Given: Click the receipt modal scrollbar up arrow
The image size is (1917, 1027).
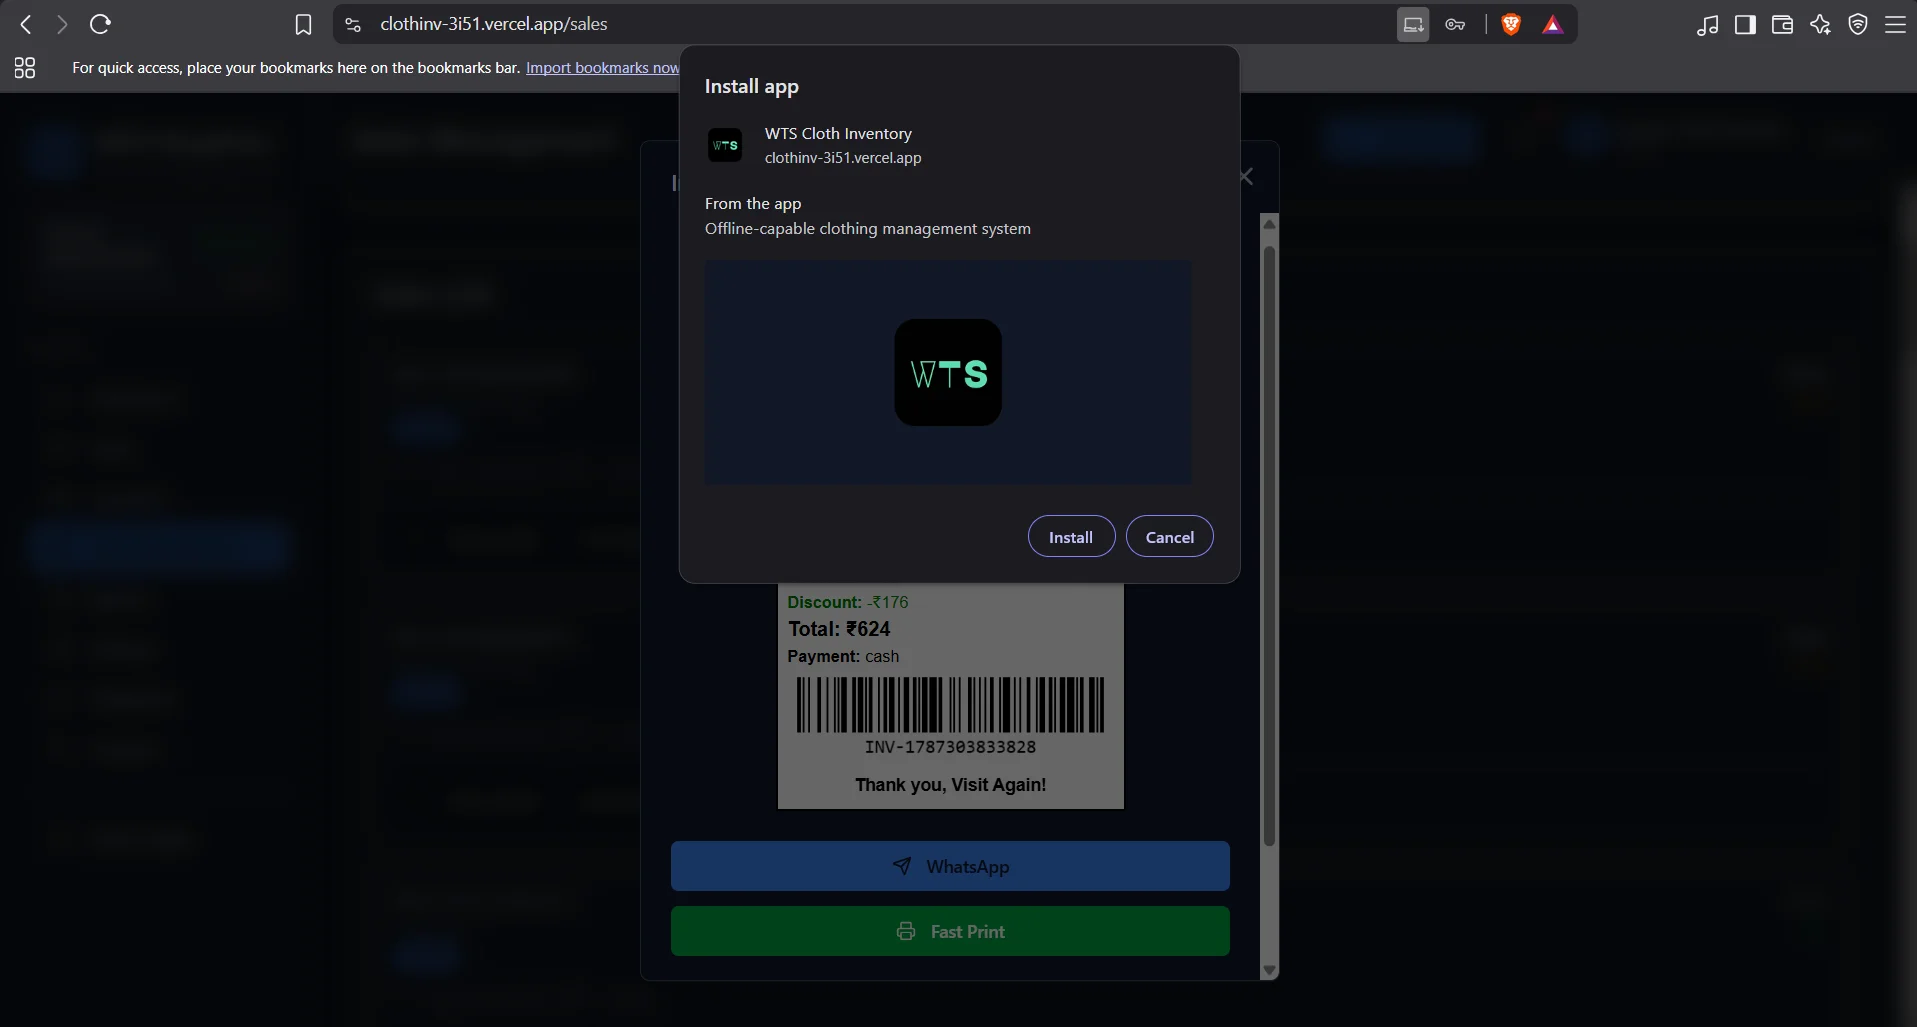Looking at the screenshot, I should 1270,224.
